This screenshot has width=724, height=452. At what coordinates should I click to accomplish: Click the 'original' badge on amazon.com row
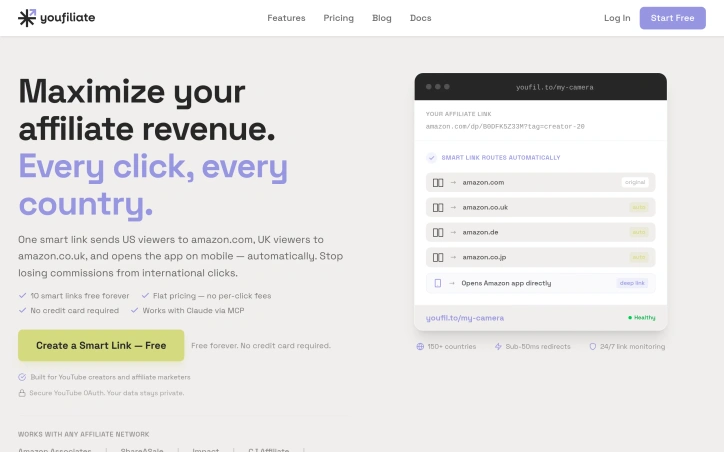pyautogui.click(x=635, y=182)
